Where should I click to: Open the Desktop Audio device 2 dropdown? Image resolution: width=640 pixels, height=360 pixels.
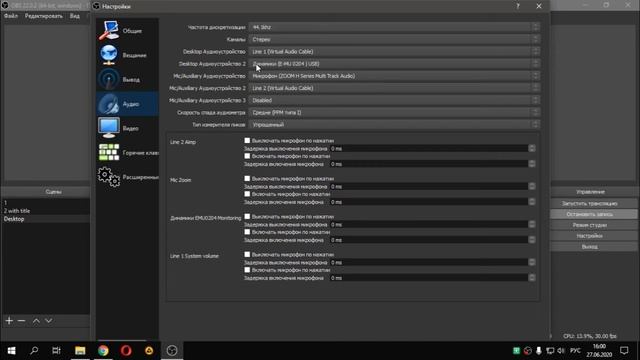(394, 64)
